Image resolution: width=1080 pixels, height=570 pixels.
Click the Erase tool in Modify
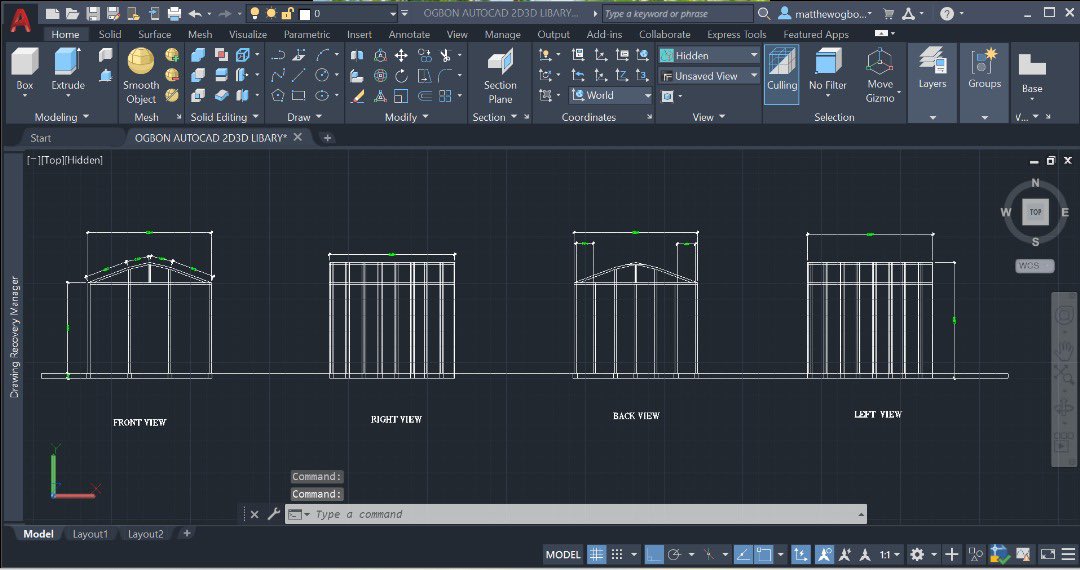[357, 96]
